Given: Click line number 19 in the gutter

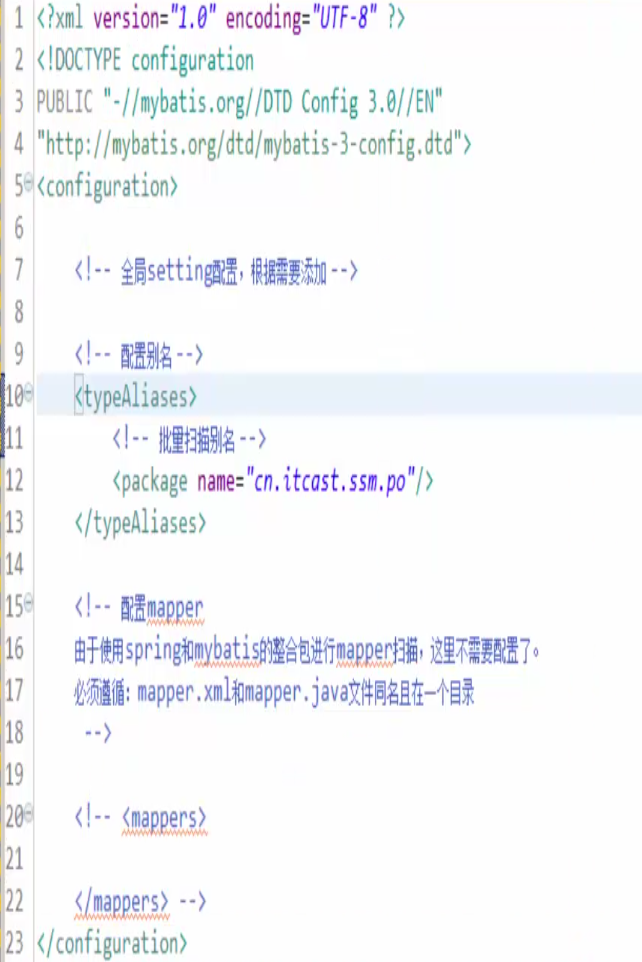Looking at the screenshot, I should click(15, 775).
